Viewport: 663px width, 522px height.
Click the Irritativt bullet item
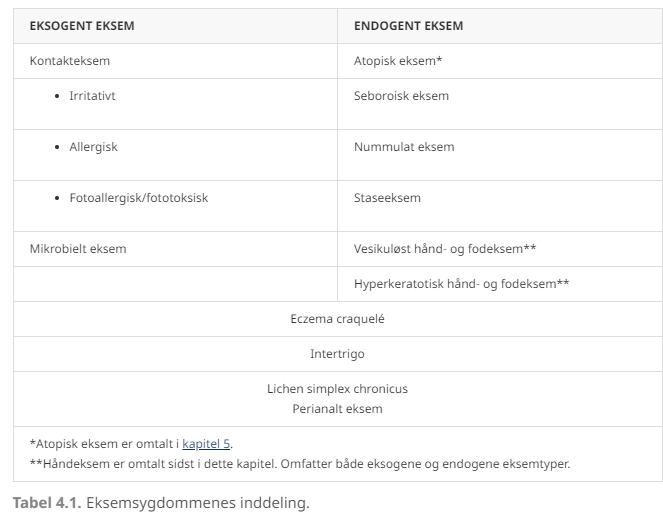coord(92,96)
